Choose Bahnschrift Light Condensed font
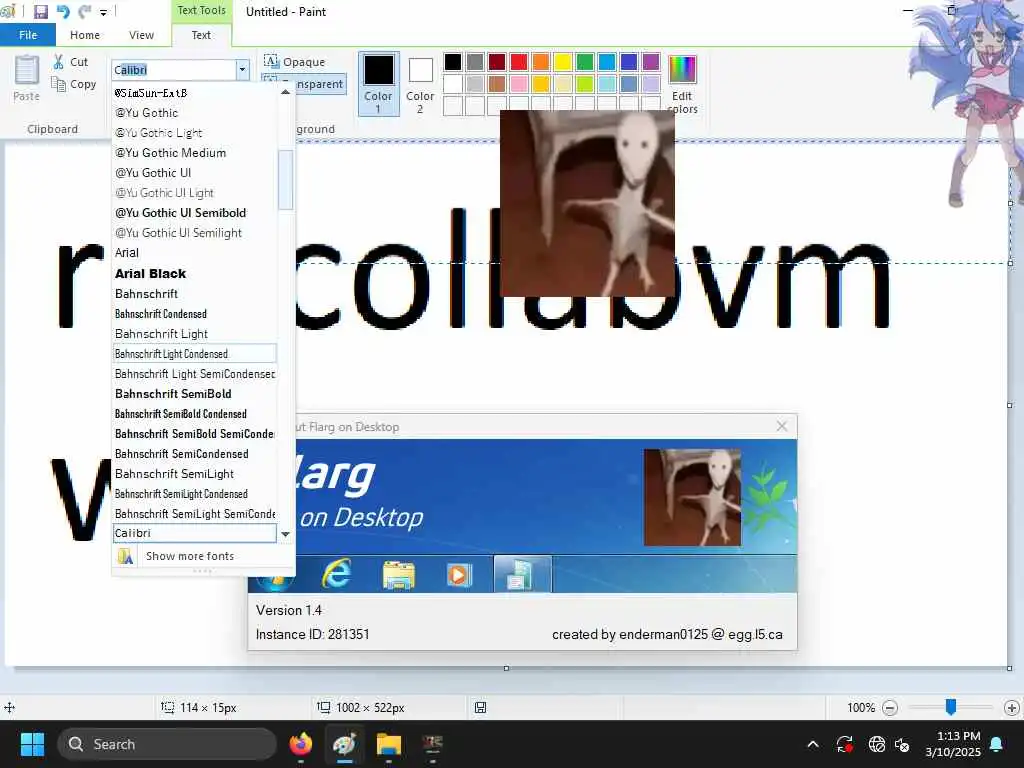Screen dimensions: 1024x768 tap(195, 354)
